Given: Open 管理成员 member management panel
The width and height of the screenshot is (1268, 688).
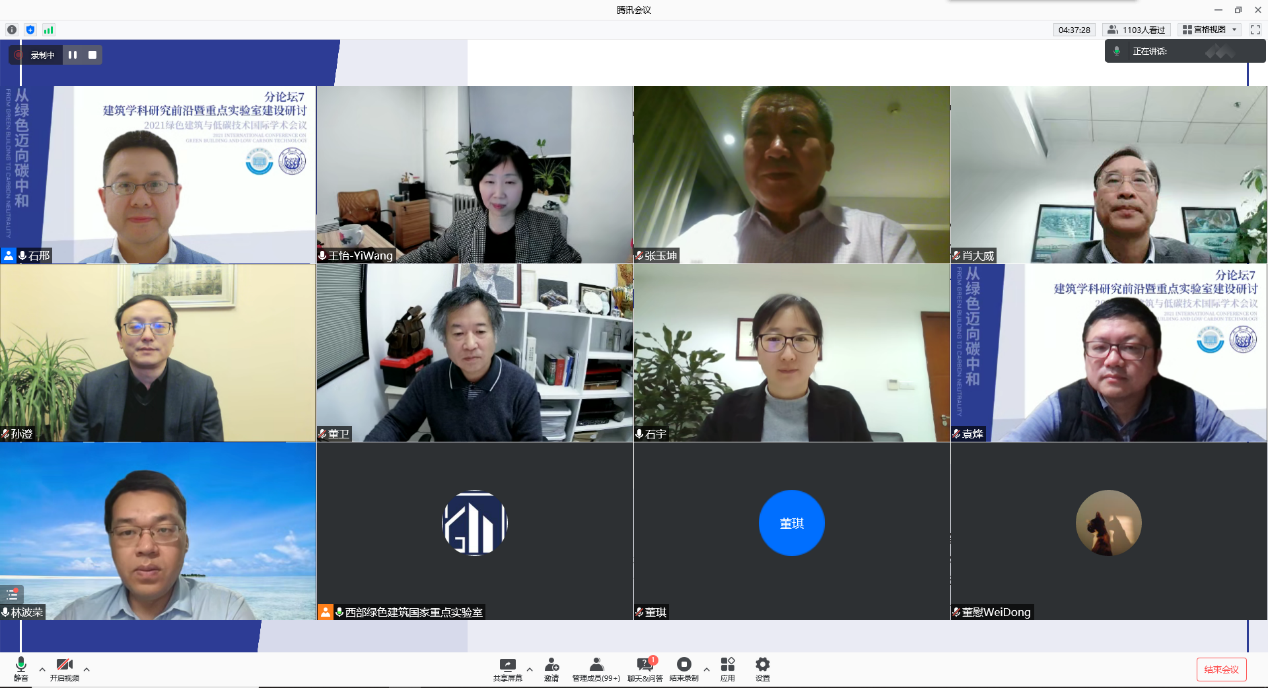Looking at the screenshot, I should [596, 669].
